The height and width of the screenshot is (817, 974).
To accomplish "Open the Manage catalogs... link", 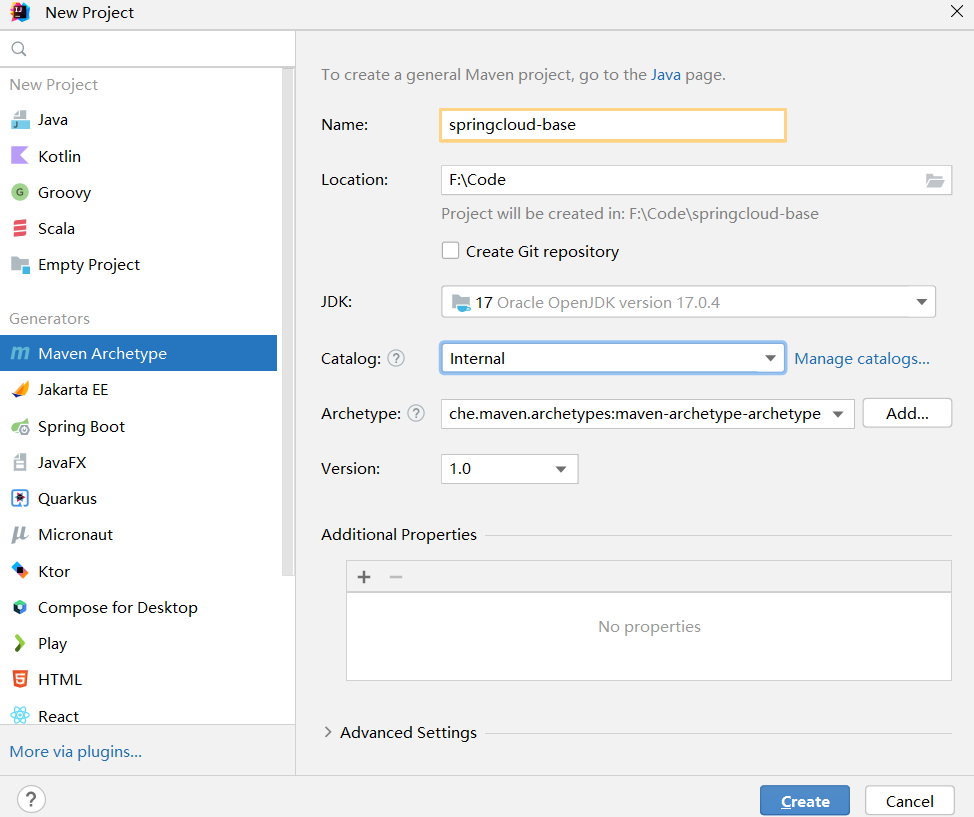I will (x=862, y=358).
